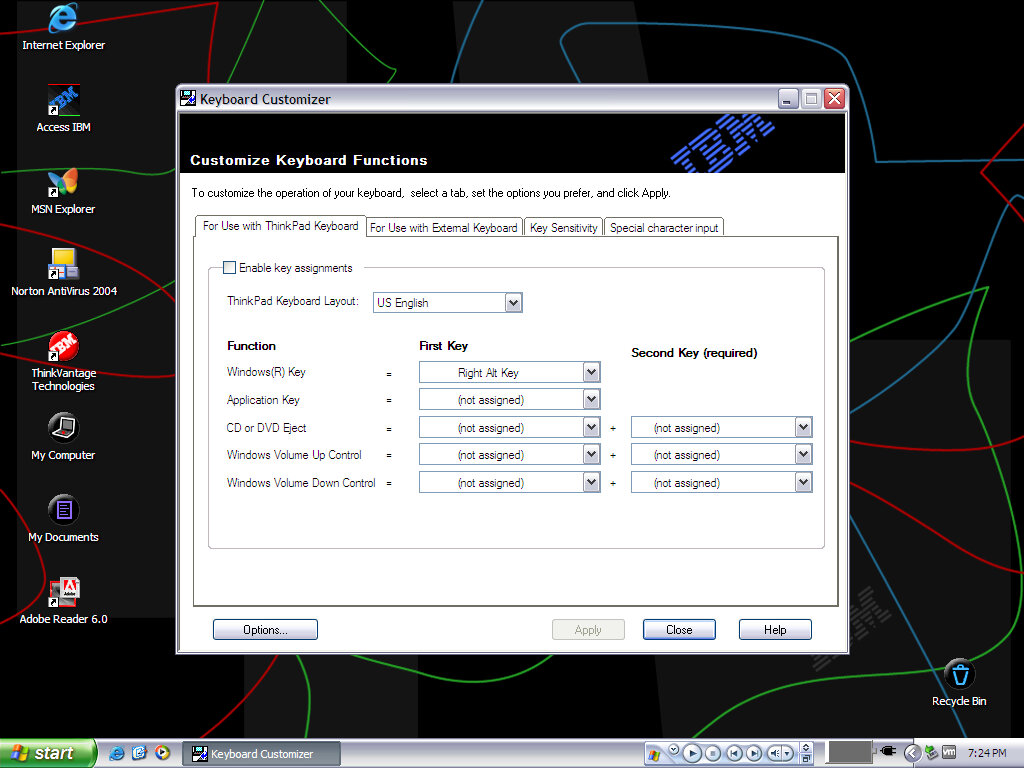Open Adobe Reader 6.0 shortcut
Screen dimensions: 1024x768
pyautogui.click(x=63, y=593)
